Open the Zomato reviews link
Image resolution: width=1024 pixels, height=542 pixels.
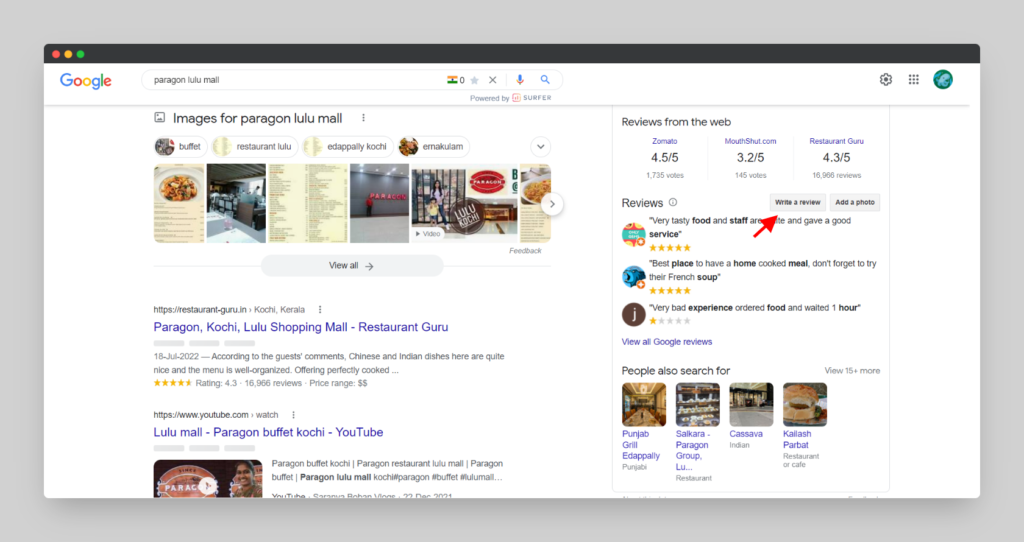[x=664, y=141]
